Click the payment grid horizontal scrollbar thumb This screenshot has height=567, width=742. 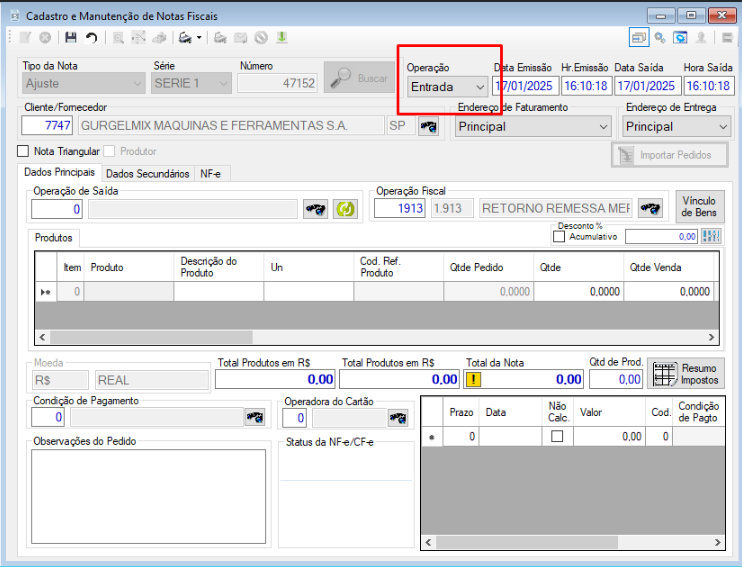tap(527, 542)
